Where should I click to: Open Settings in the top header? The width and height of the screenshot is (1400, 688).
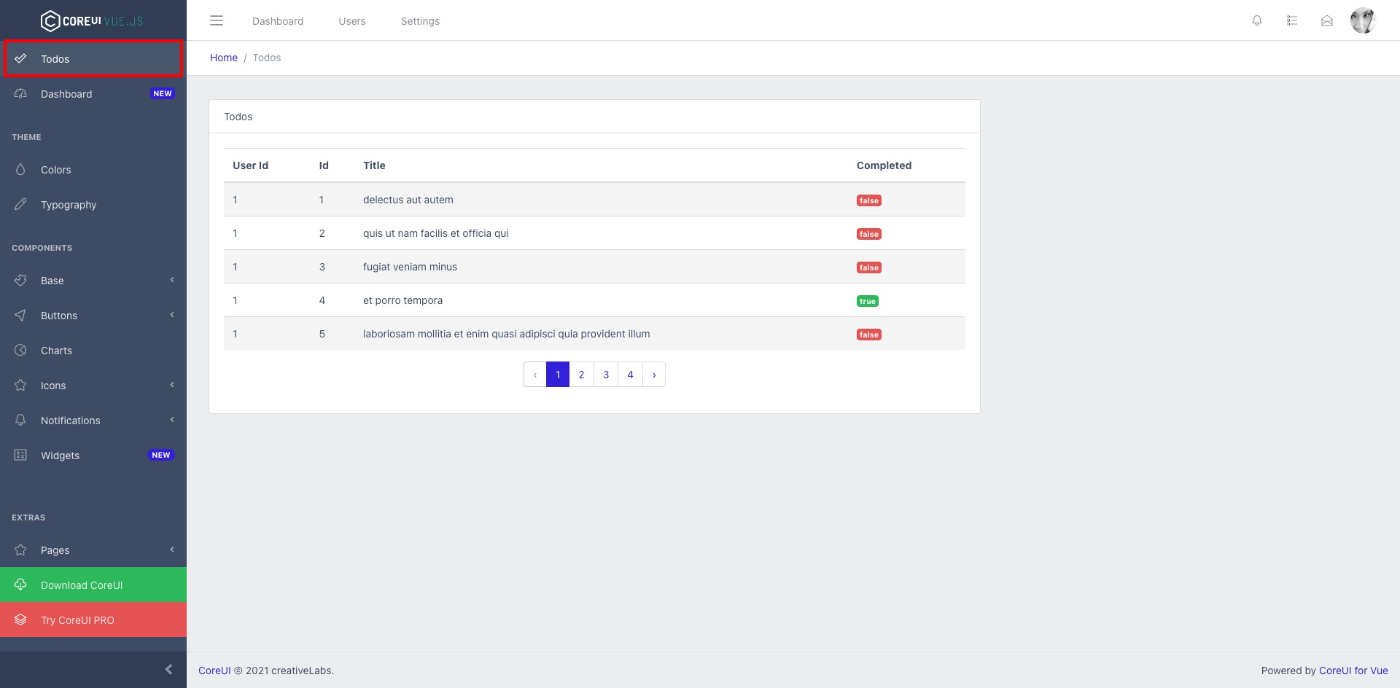(x=420, y=21)
